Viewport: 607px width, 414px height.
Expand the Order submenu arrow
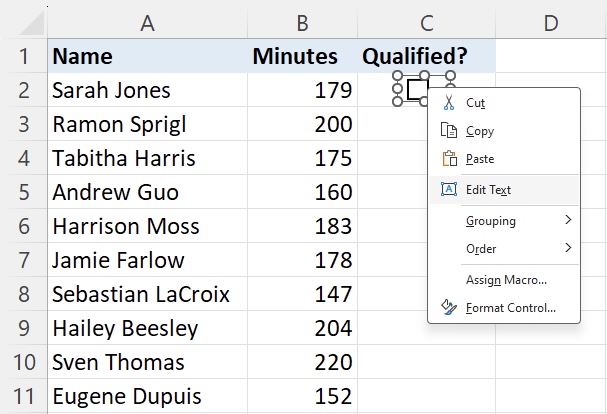pyautogui.click(x=568, y=248)
